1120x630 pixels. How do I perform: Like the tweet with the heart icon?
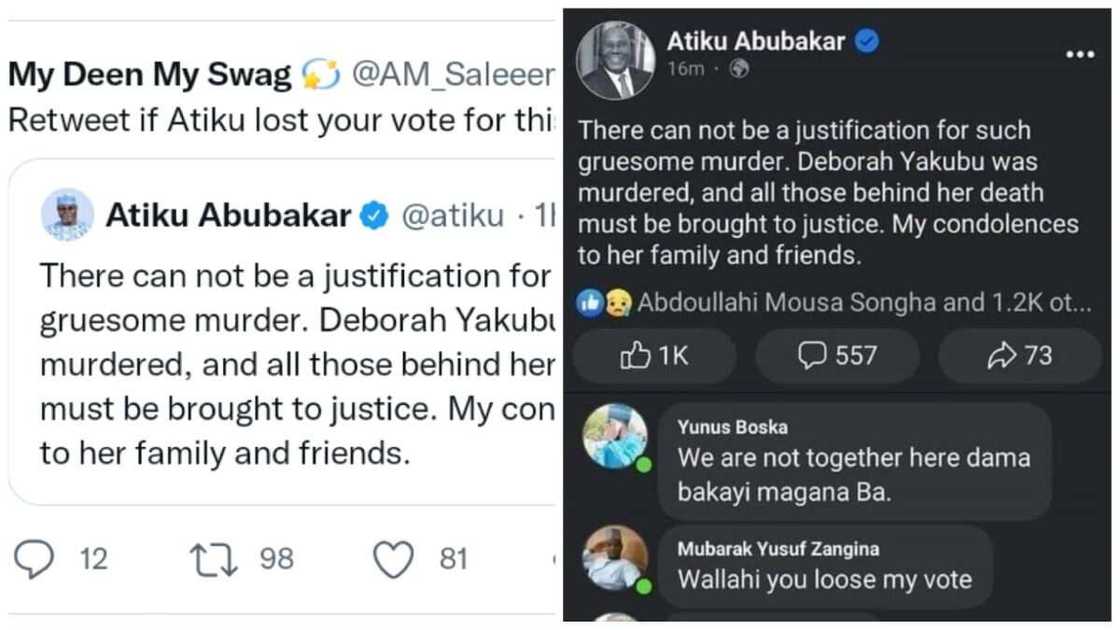pyautogui.click(x=393, y=558)
